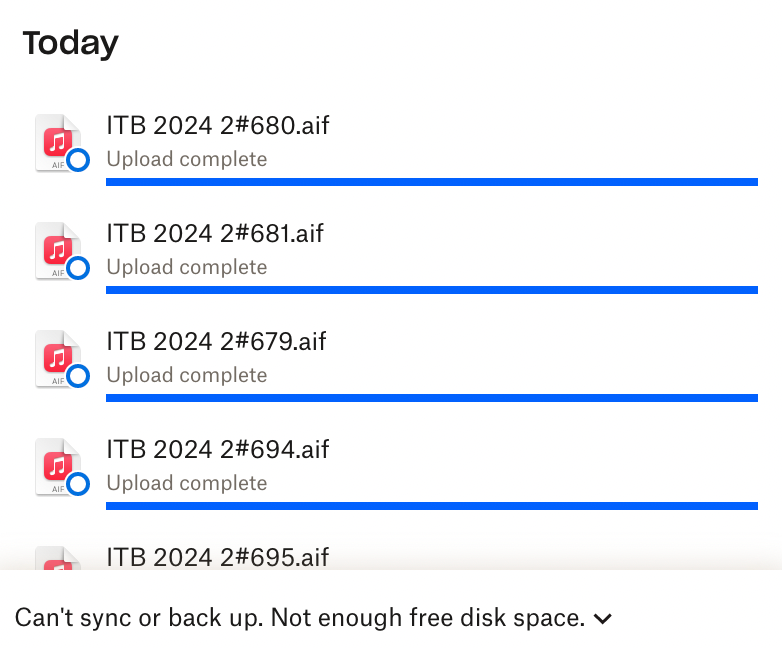This screenshot has width=782, height=648.
Task: Select the file name ITB 2024 2#679.aif
Action: [216, 342]
